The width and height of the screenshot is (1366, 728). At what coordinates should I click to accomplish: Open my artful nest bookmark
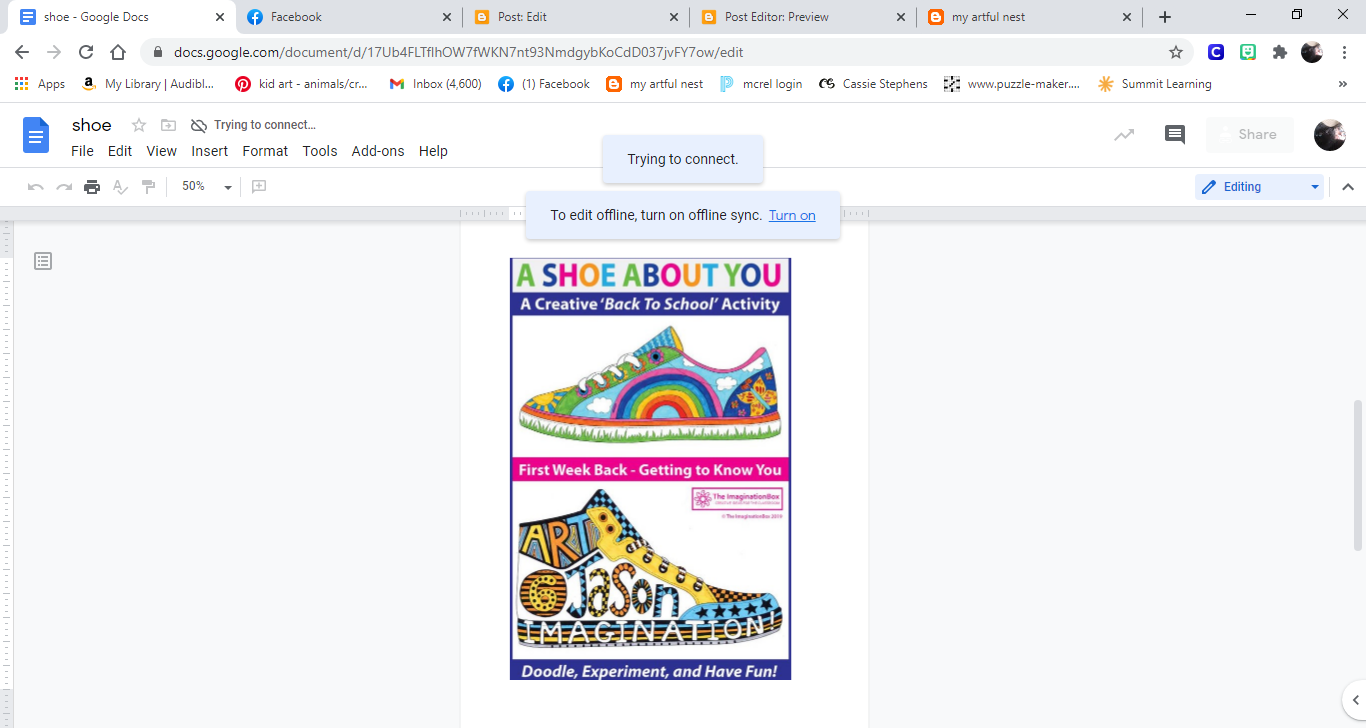655,84
